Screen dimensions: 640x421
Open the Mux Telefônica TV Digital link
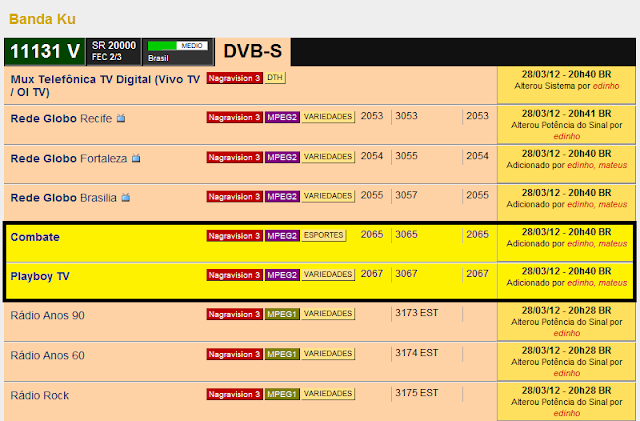(x=105, y=85)
